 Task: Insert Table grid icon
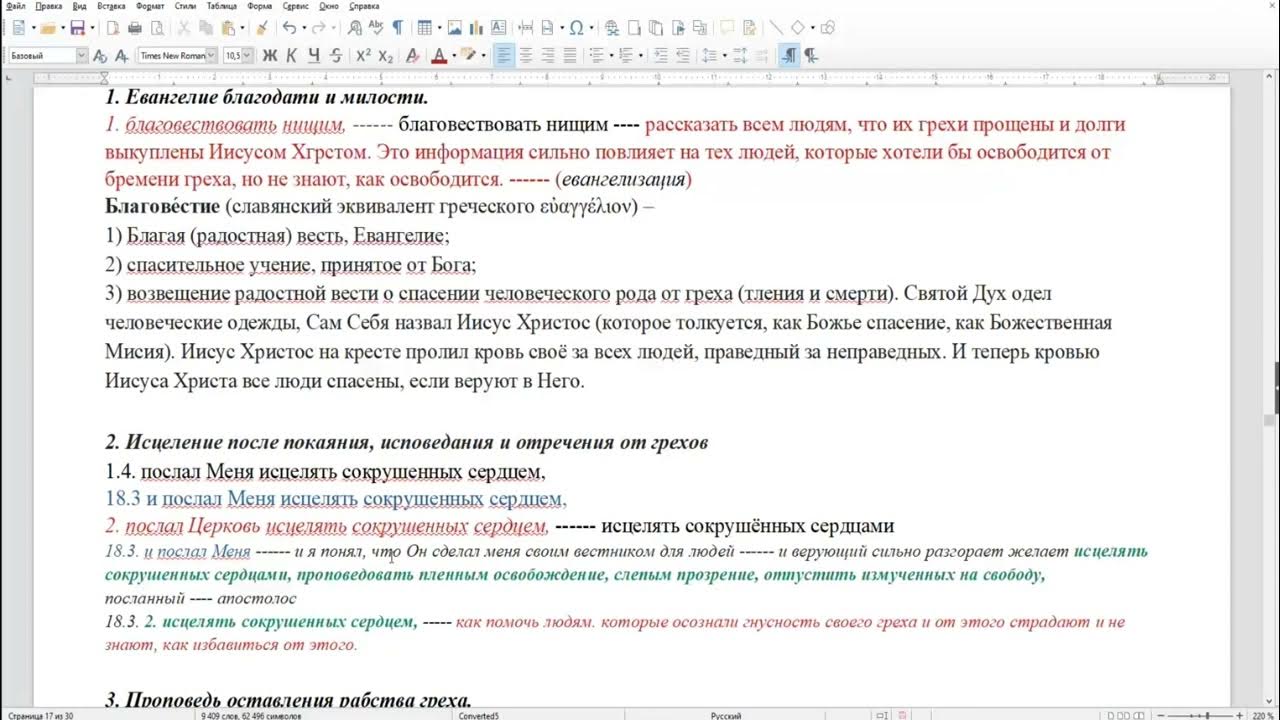click(425, 28)
